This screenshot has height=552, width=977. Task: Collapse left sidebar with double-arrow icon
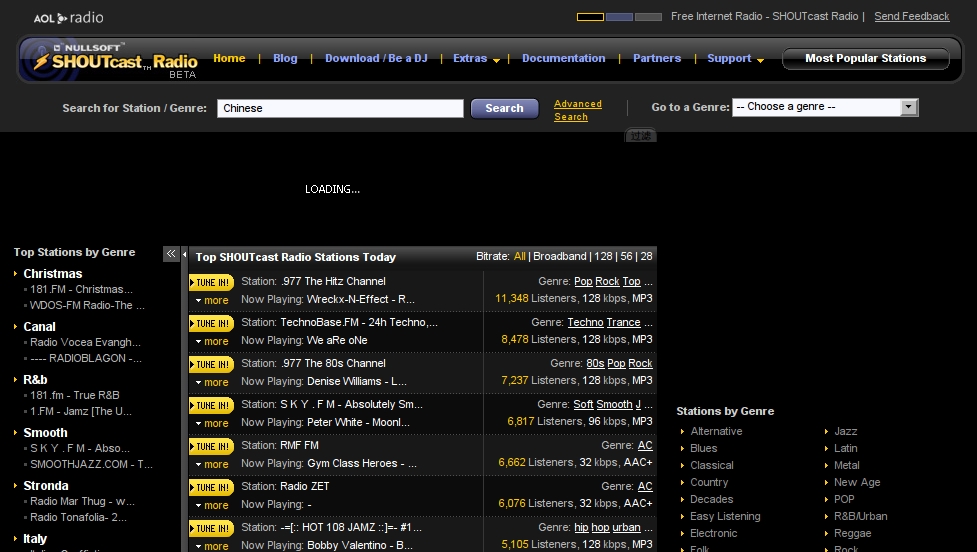point(171,254)
